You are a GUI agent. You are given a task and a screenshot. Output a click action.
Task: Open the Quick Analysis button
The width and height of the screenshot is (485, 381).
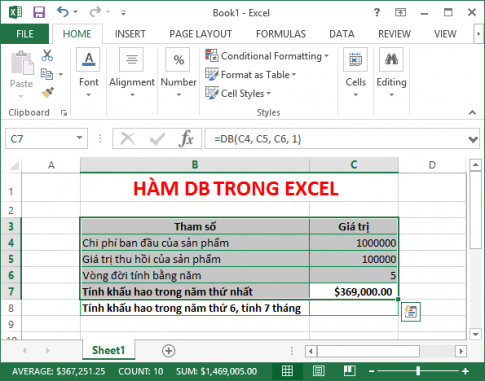tap(411, 312)
